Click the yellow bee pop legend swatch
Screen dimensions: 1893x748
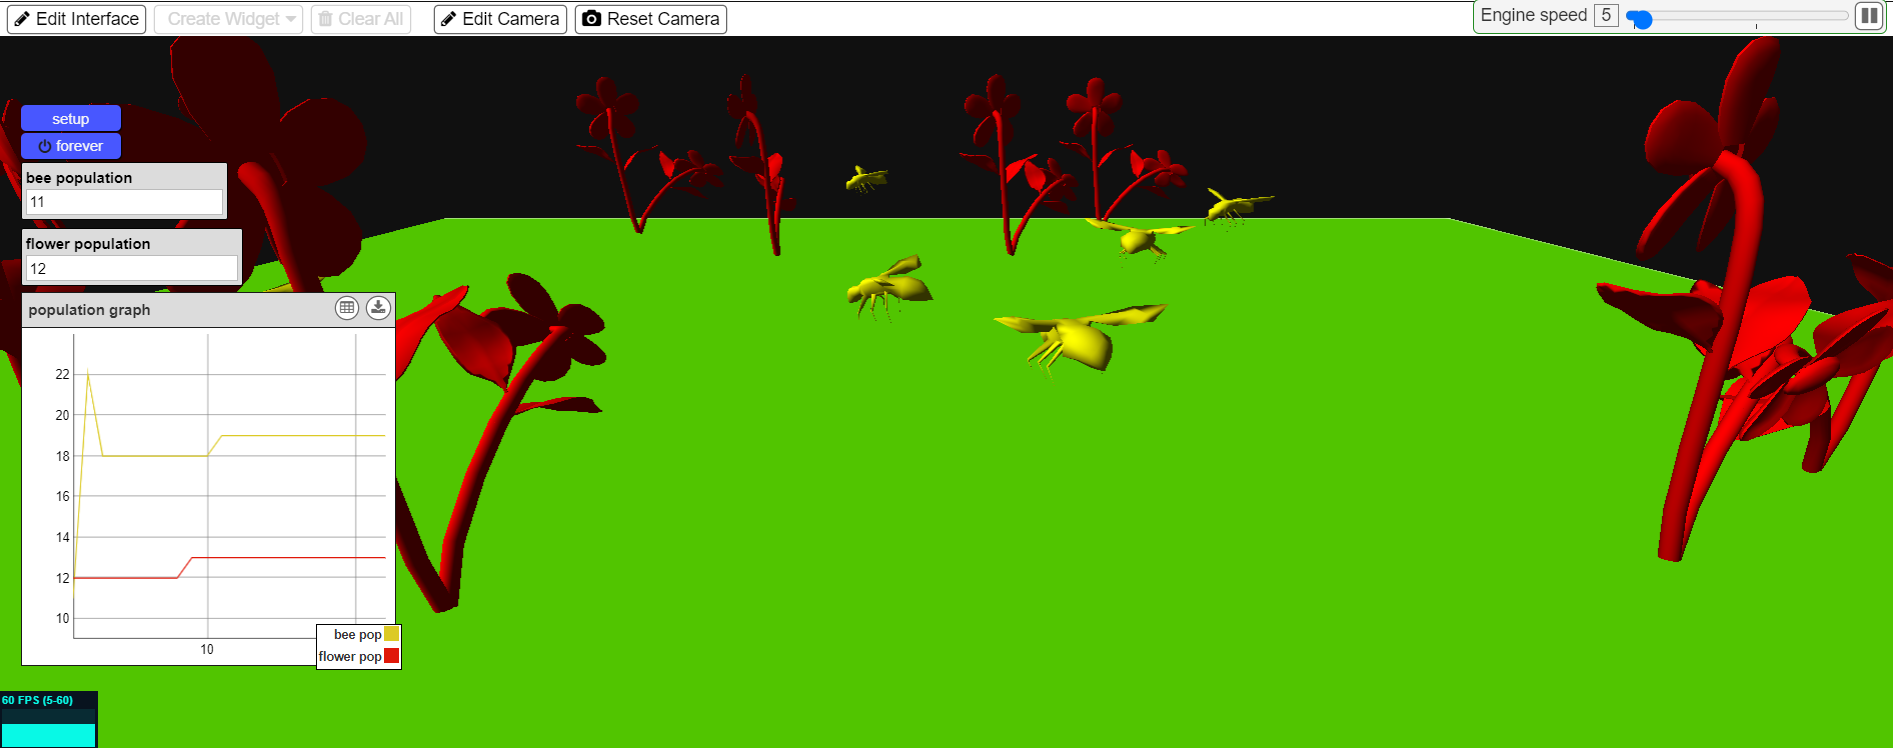point(391,634)
